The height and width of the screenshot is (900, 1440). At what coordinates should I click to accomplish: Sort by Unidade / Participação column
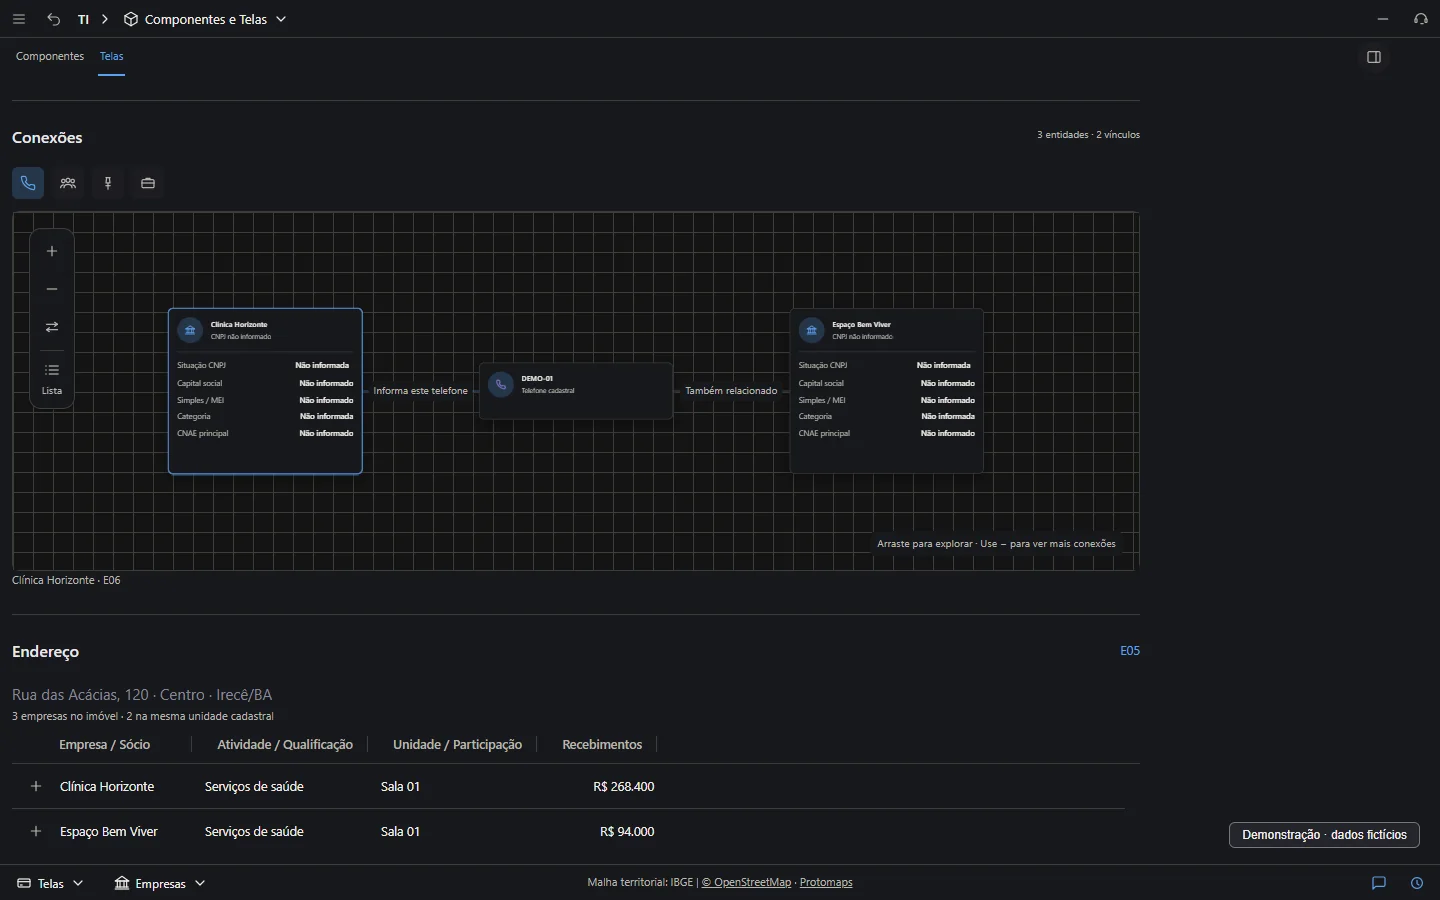[457, 745]
